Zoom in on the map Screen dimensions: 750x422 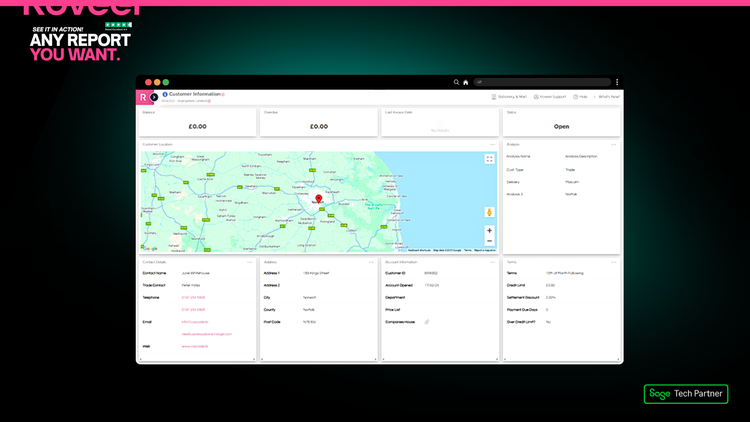489,231
